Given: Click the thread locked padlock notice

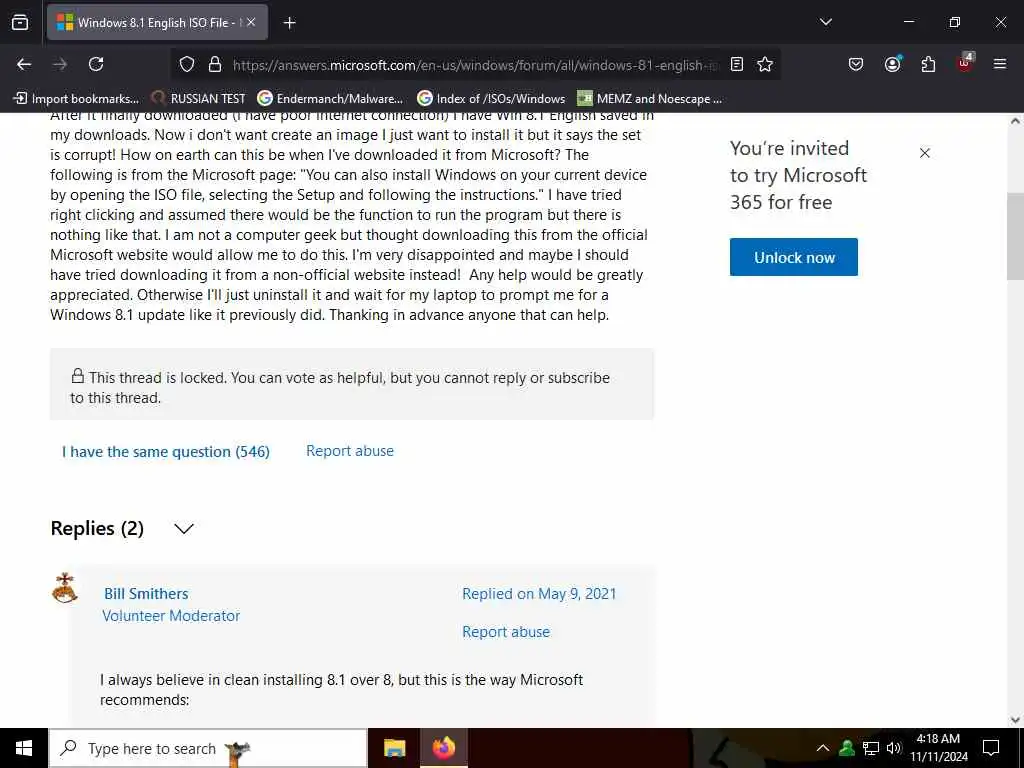Looking at the screenshot, I should 352,384.
